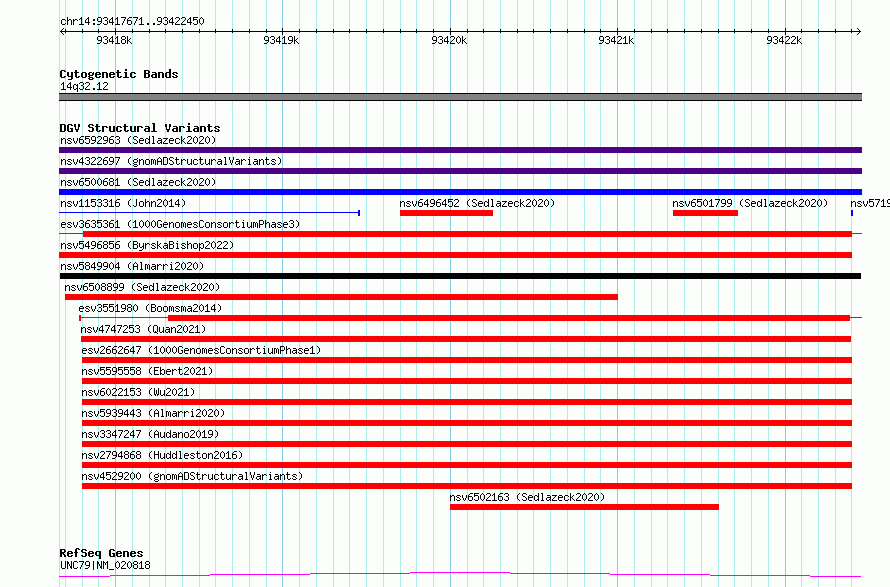Click the chr14:93417671..93422450 region label
This screenshot has width=890, height=587.
click(x=132, y=21)
